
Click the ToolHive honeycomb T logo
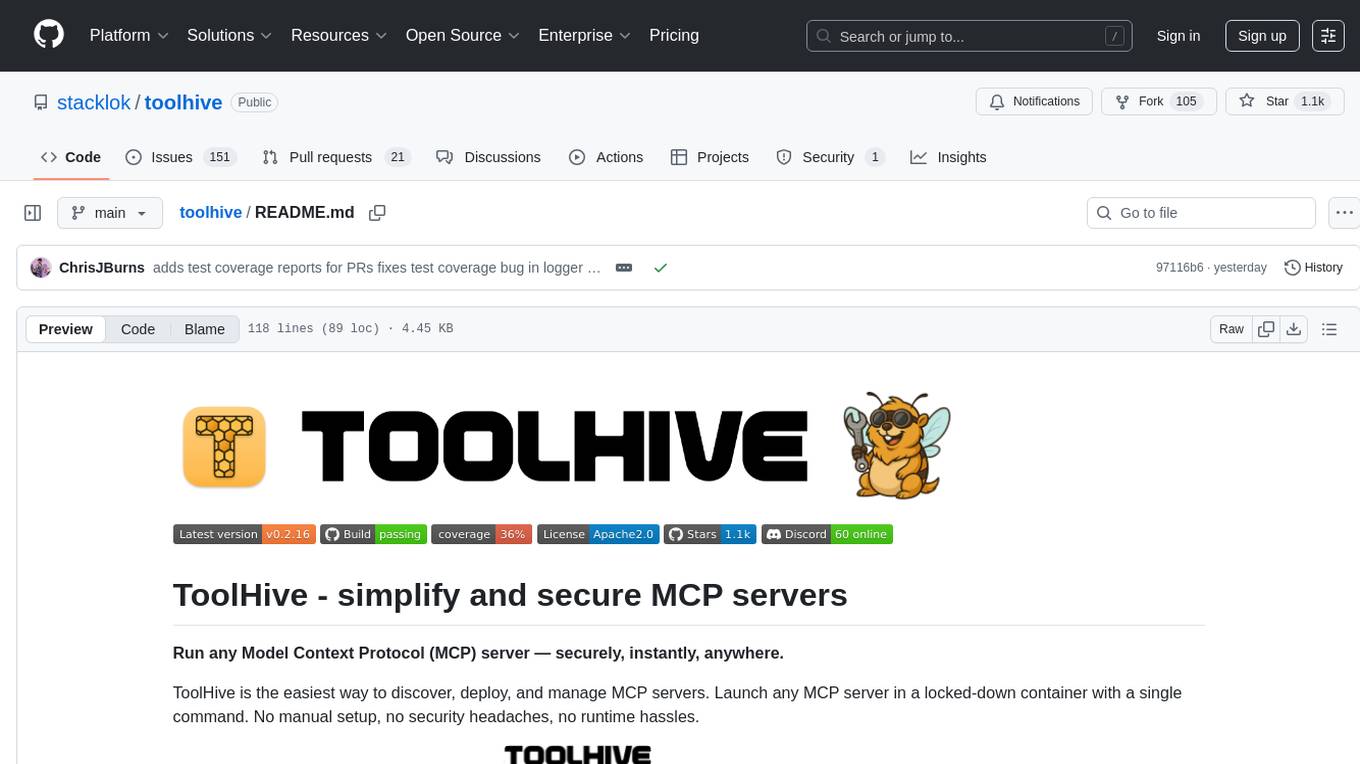tap(224, 447)
